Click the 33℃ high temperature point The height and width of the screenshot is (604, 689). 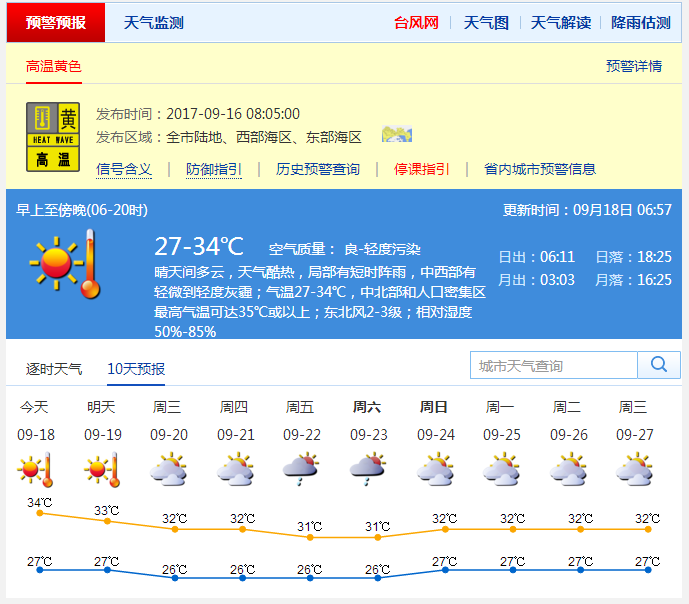pyautogui.click(x=107, y=521)
